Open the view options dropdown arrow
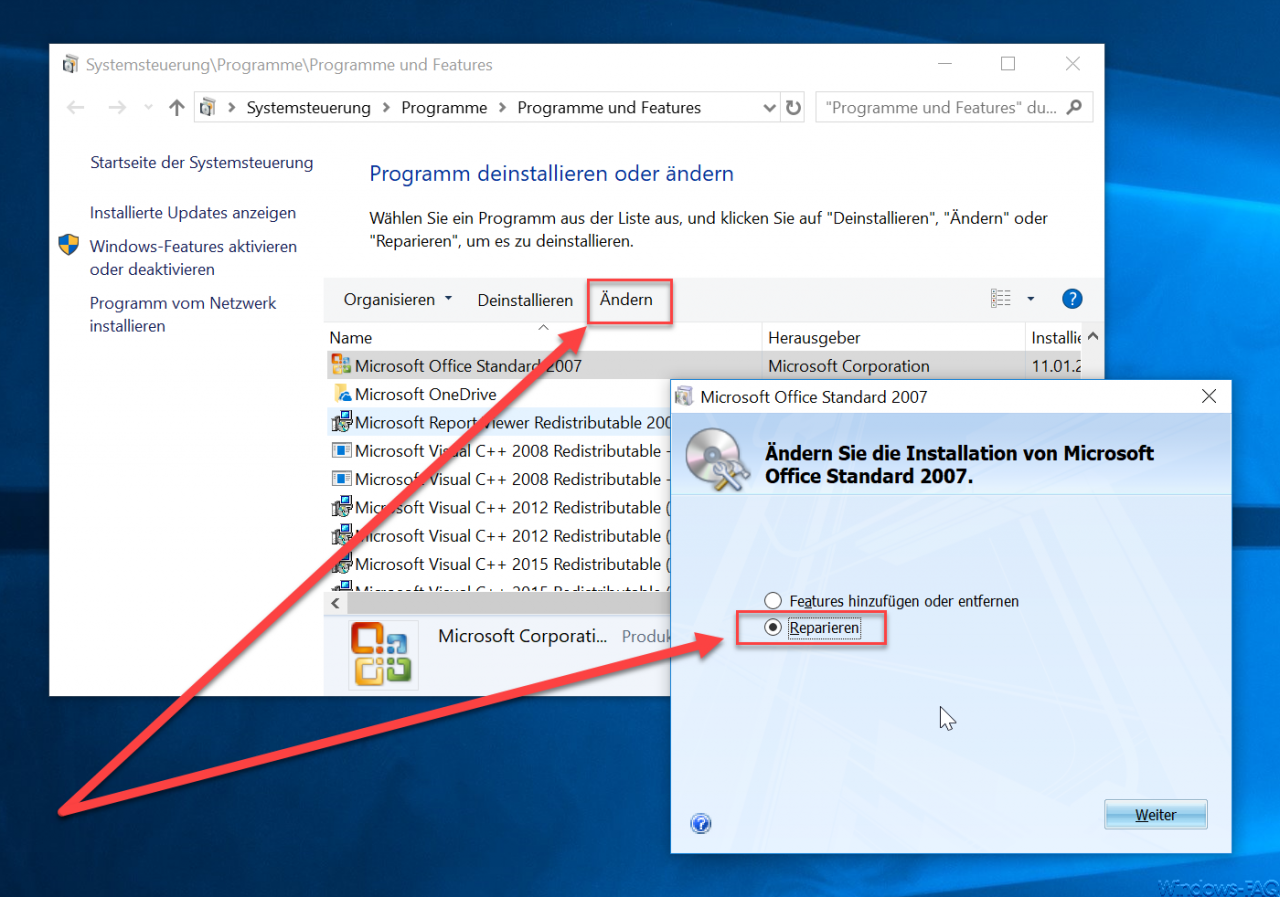 point(1030,298)
